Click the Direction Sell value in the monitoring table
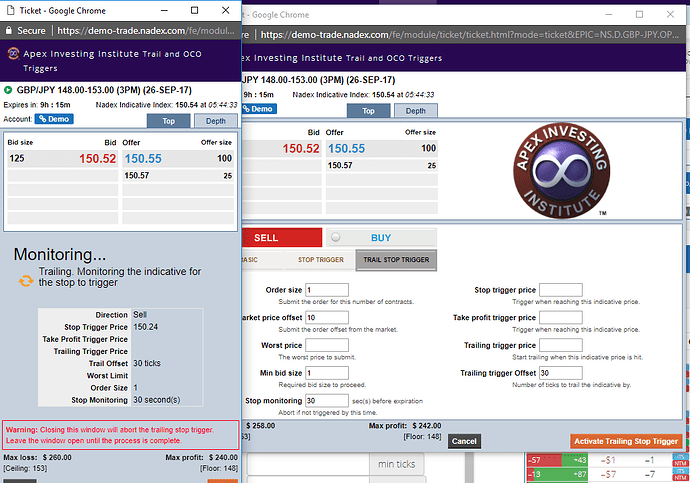 (140, 315)
